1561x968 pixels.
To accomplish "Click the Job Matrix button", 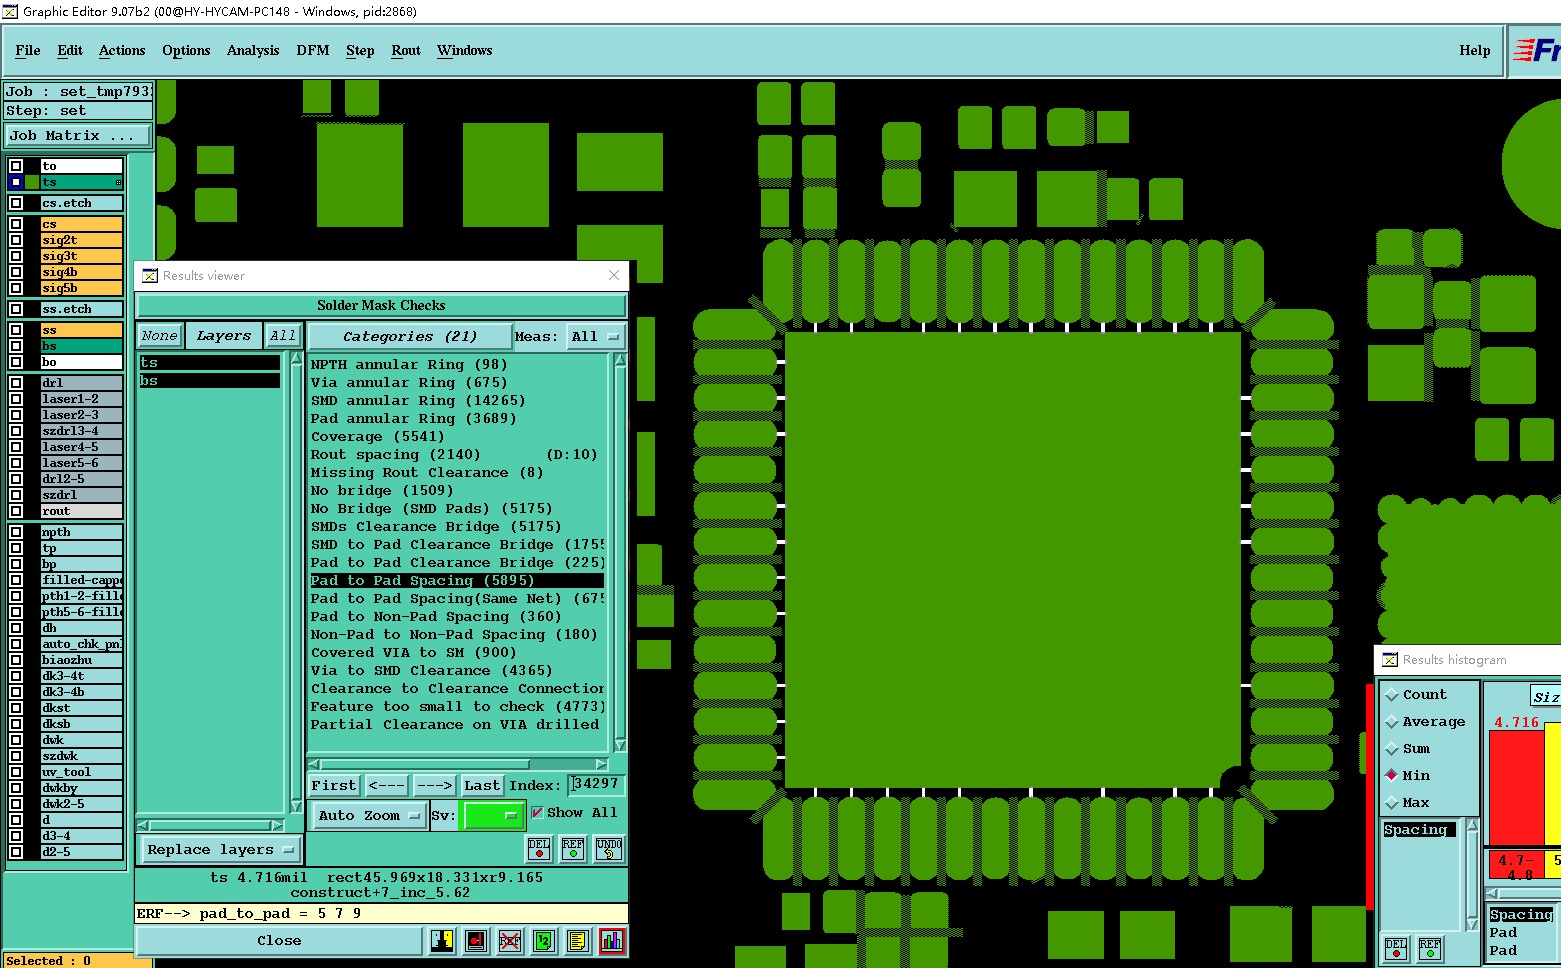I will 78,136.
